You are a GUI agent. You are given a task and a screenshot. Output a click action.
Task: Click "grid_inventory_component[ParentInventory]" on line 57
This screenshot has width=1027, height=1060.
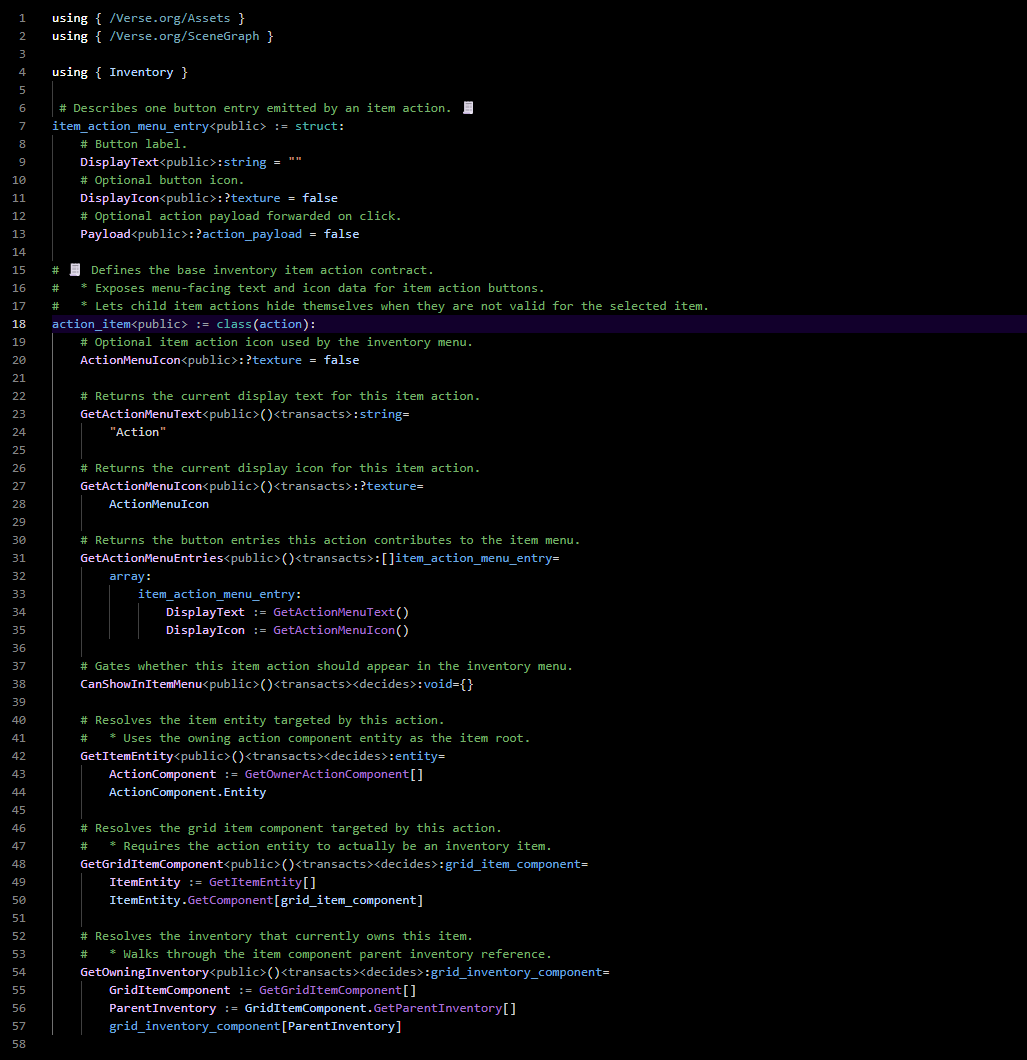(255, 1026)
